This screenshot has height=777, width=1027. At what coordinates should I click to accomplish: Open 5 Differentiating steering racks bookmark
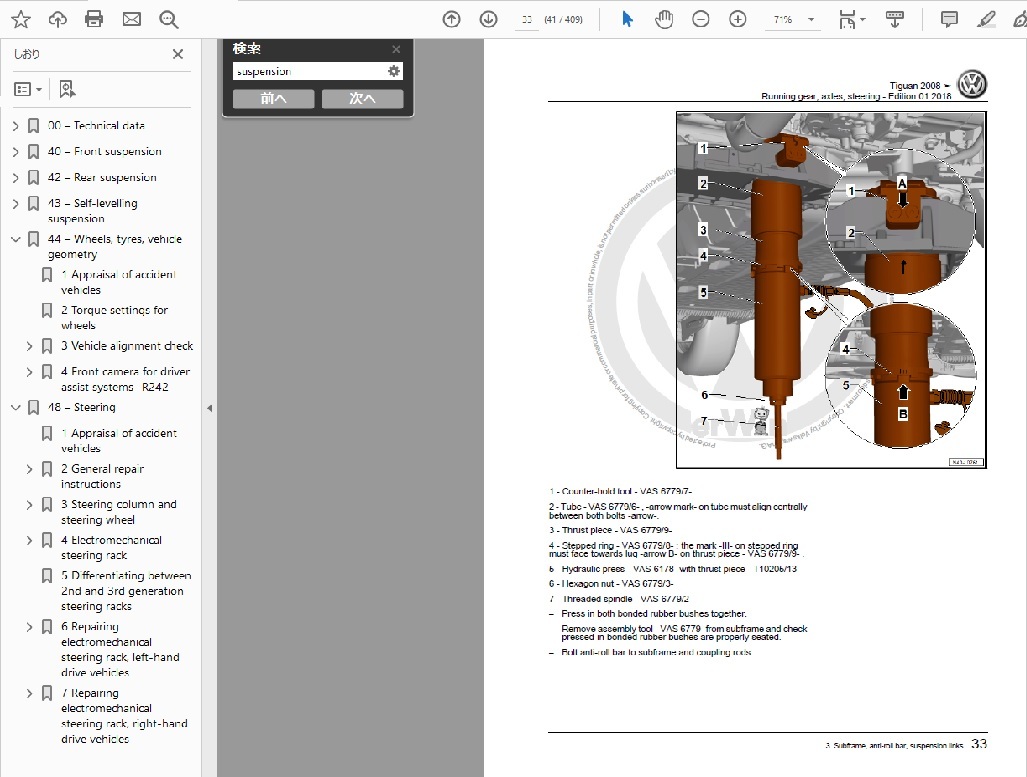(x=126, y=591)
